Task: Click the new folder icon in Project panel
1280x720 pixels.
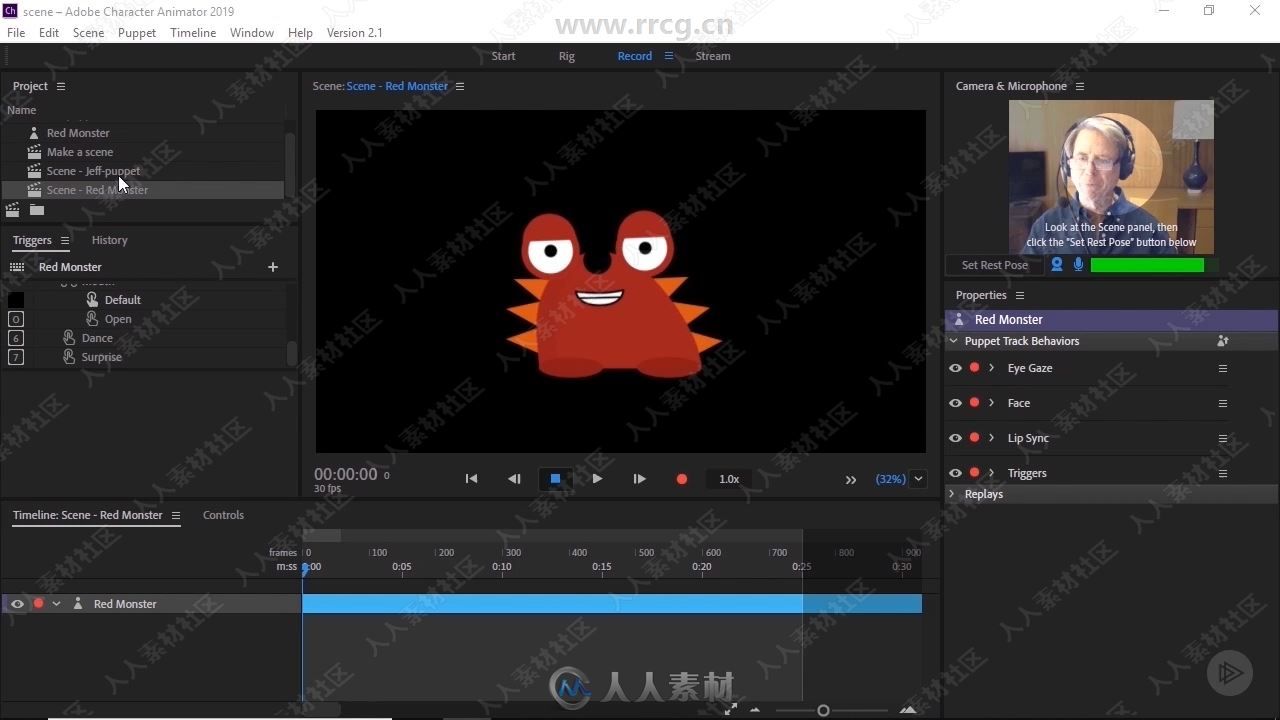Action: click(x=37, y=210)
